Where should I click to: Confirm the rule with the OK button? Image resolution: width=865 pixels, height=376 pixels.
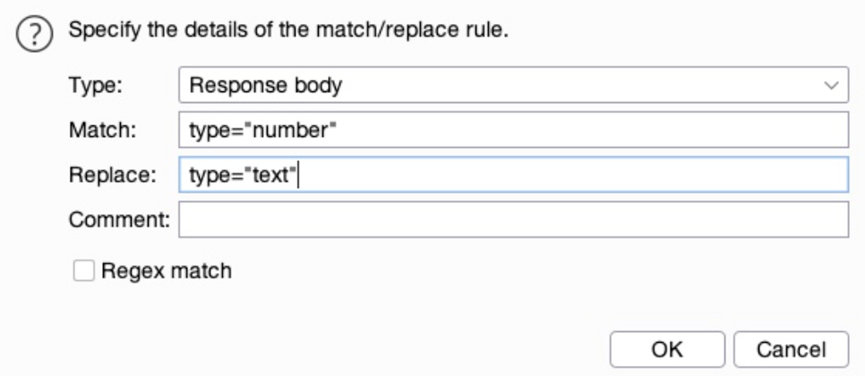667,350
